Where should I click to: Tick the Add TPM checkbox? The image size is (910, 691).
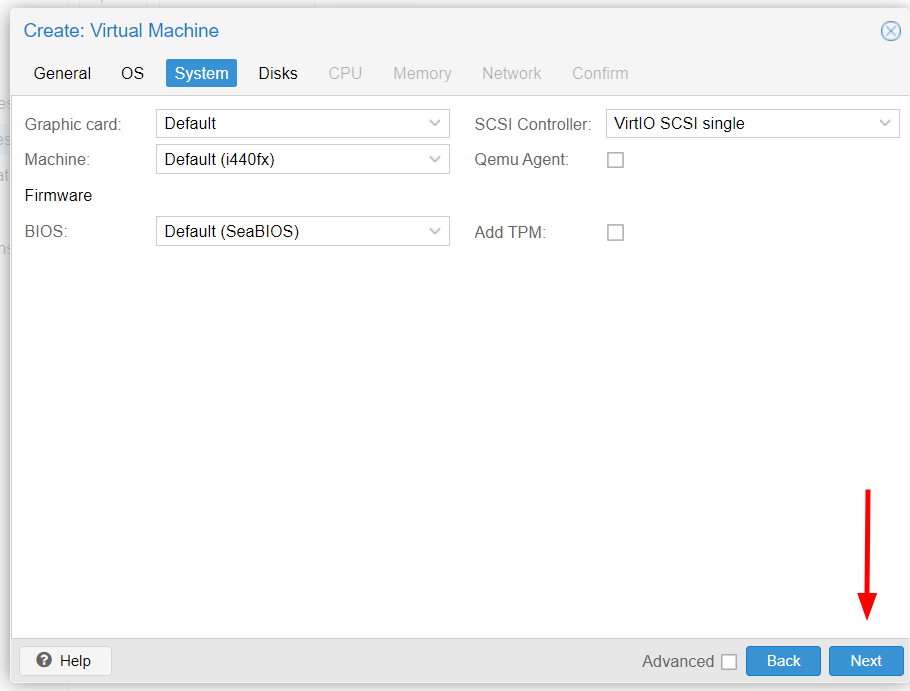click(615, 232)
